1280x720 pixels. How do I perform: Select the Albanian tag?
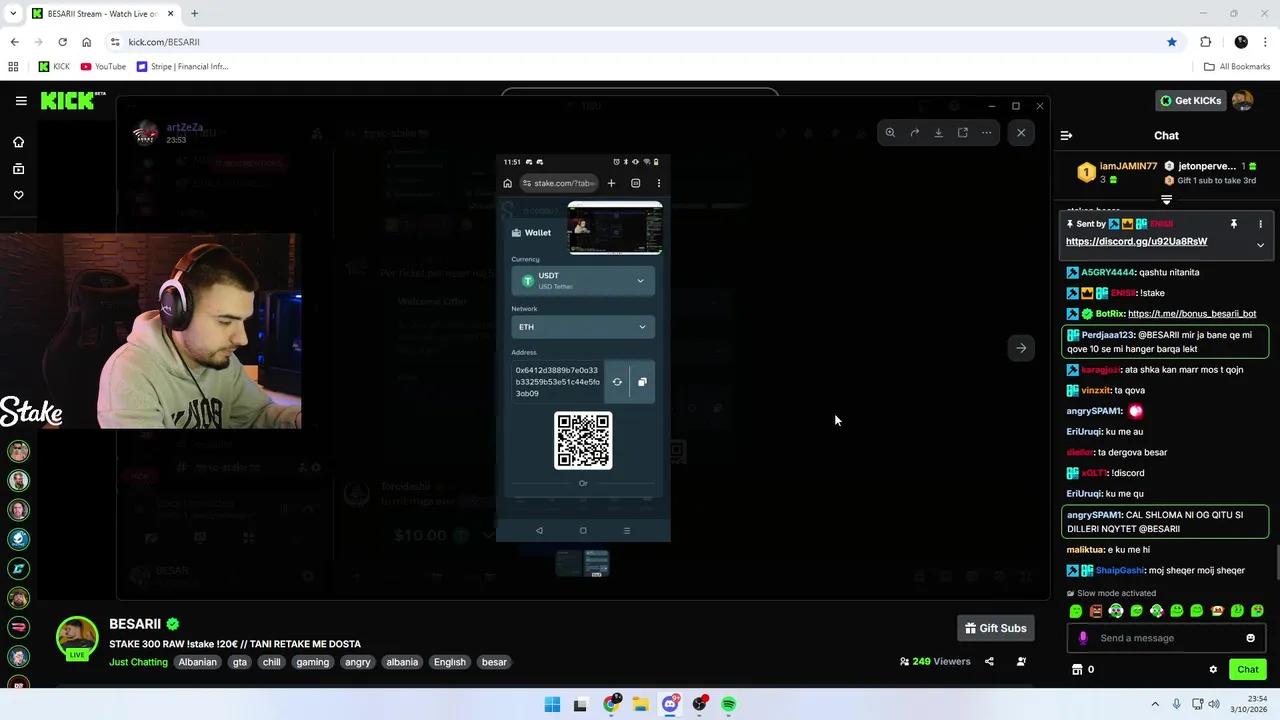pos(197,662)
